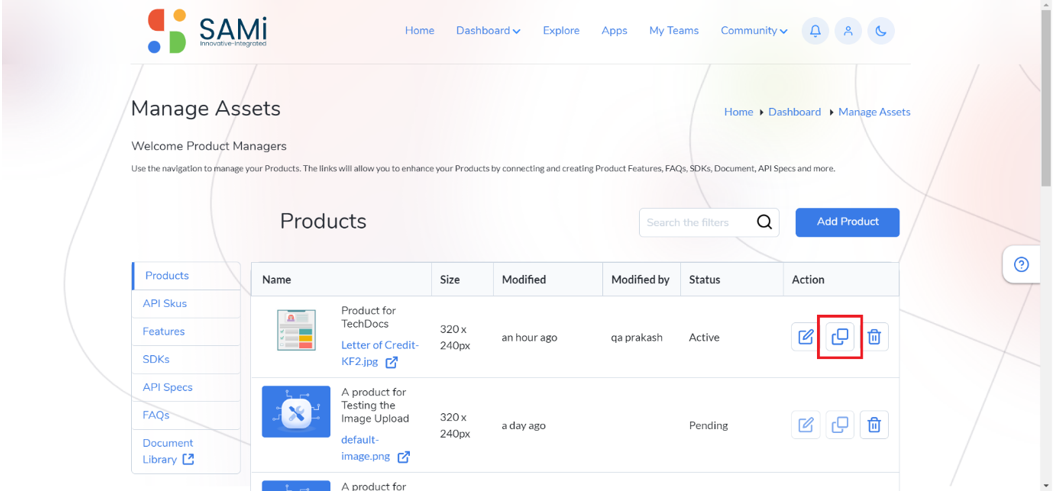Toggle dark mode moon icon
The image size is (1053, 494).
pyautogui.click(x=881, y=31)
